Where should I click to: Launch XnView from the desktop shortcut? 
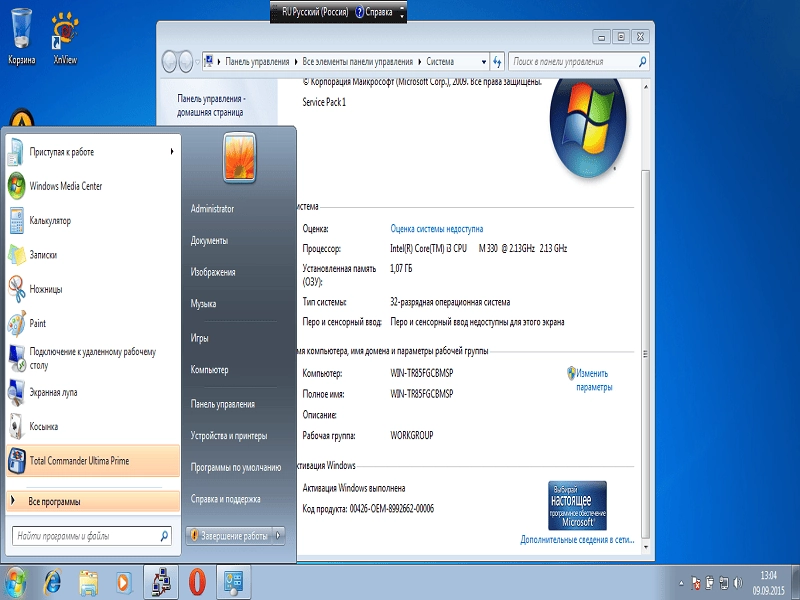(65, 37)
